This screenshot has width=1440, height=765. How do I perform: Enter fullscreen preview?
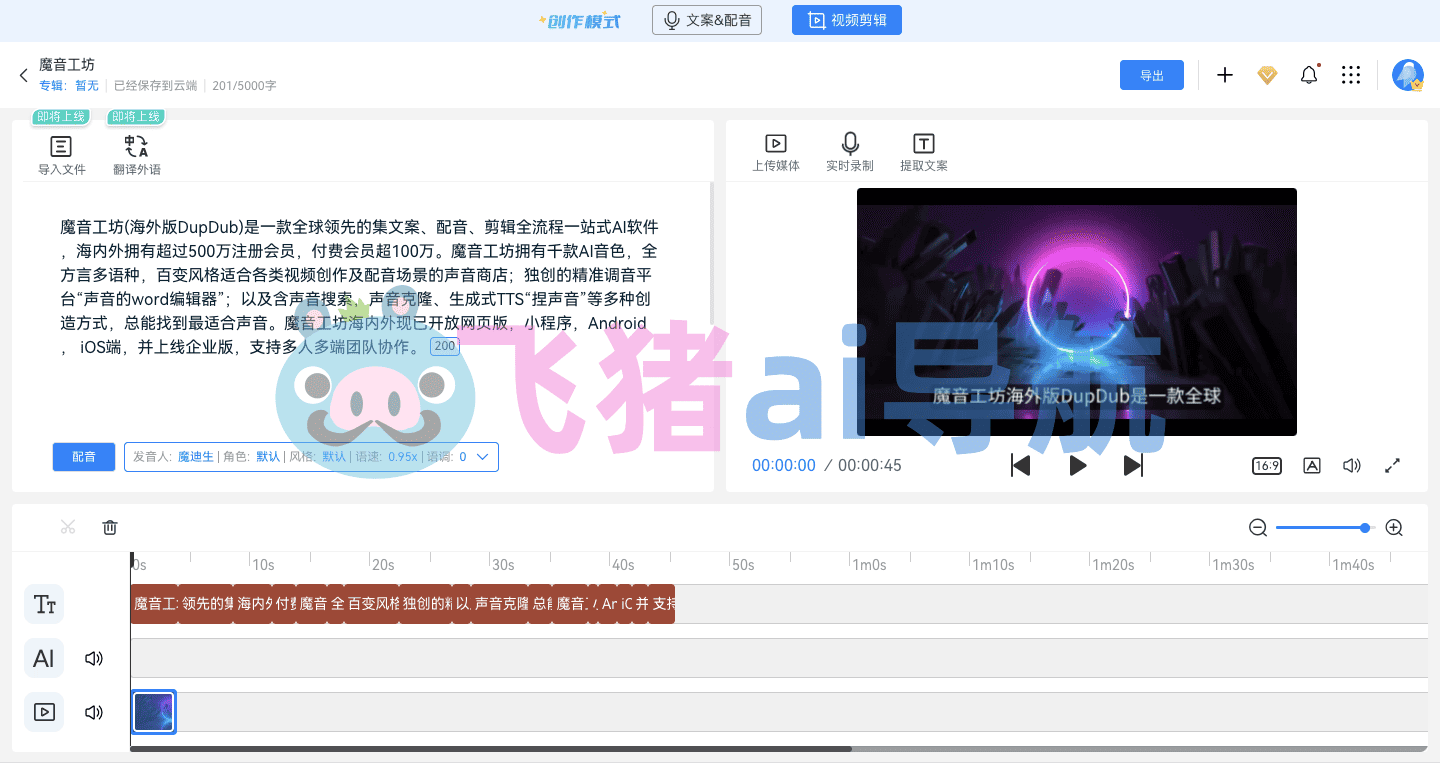coord(1392,465)
